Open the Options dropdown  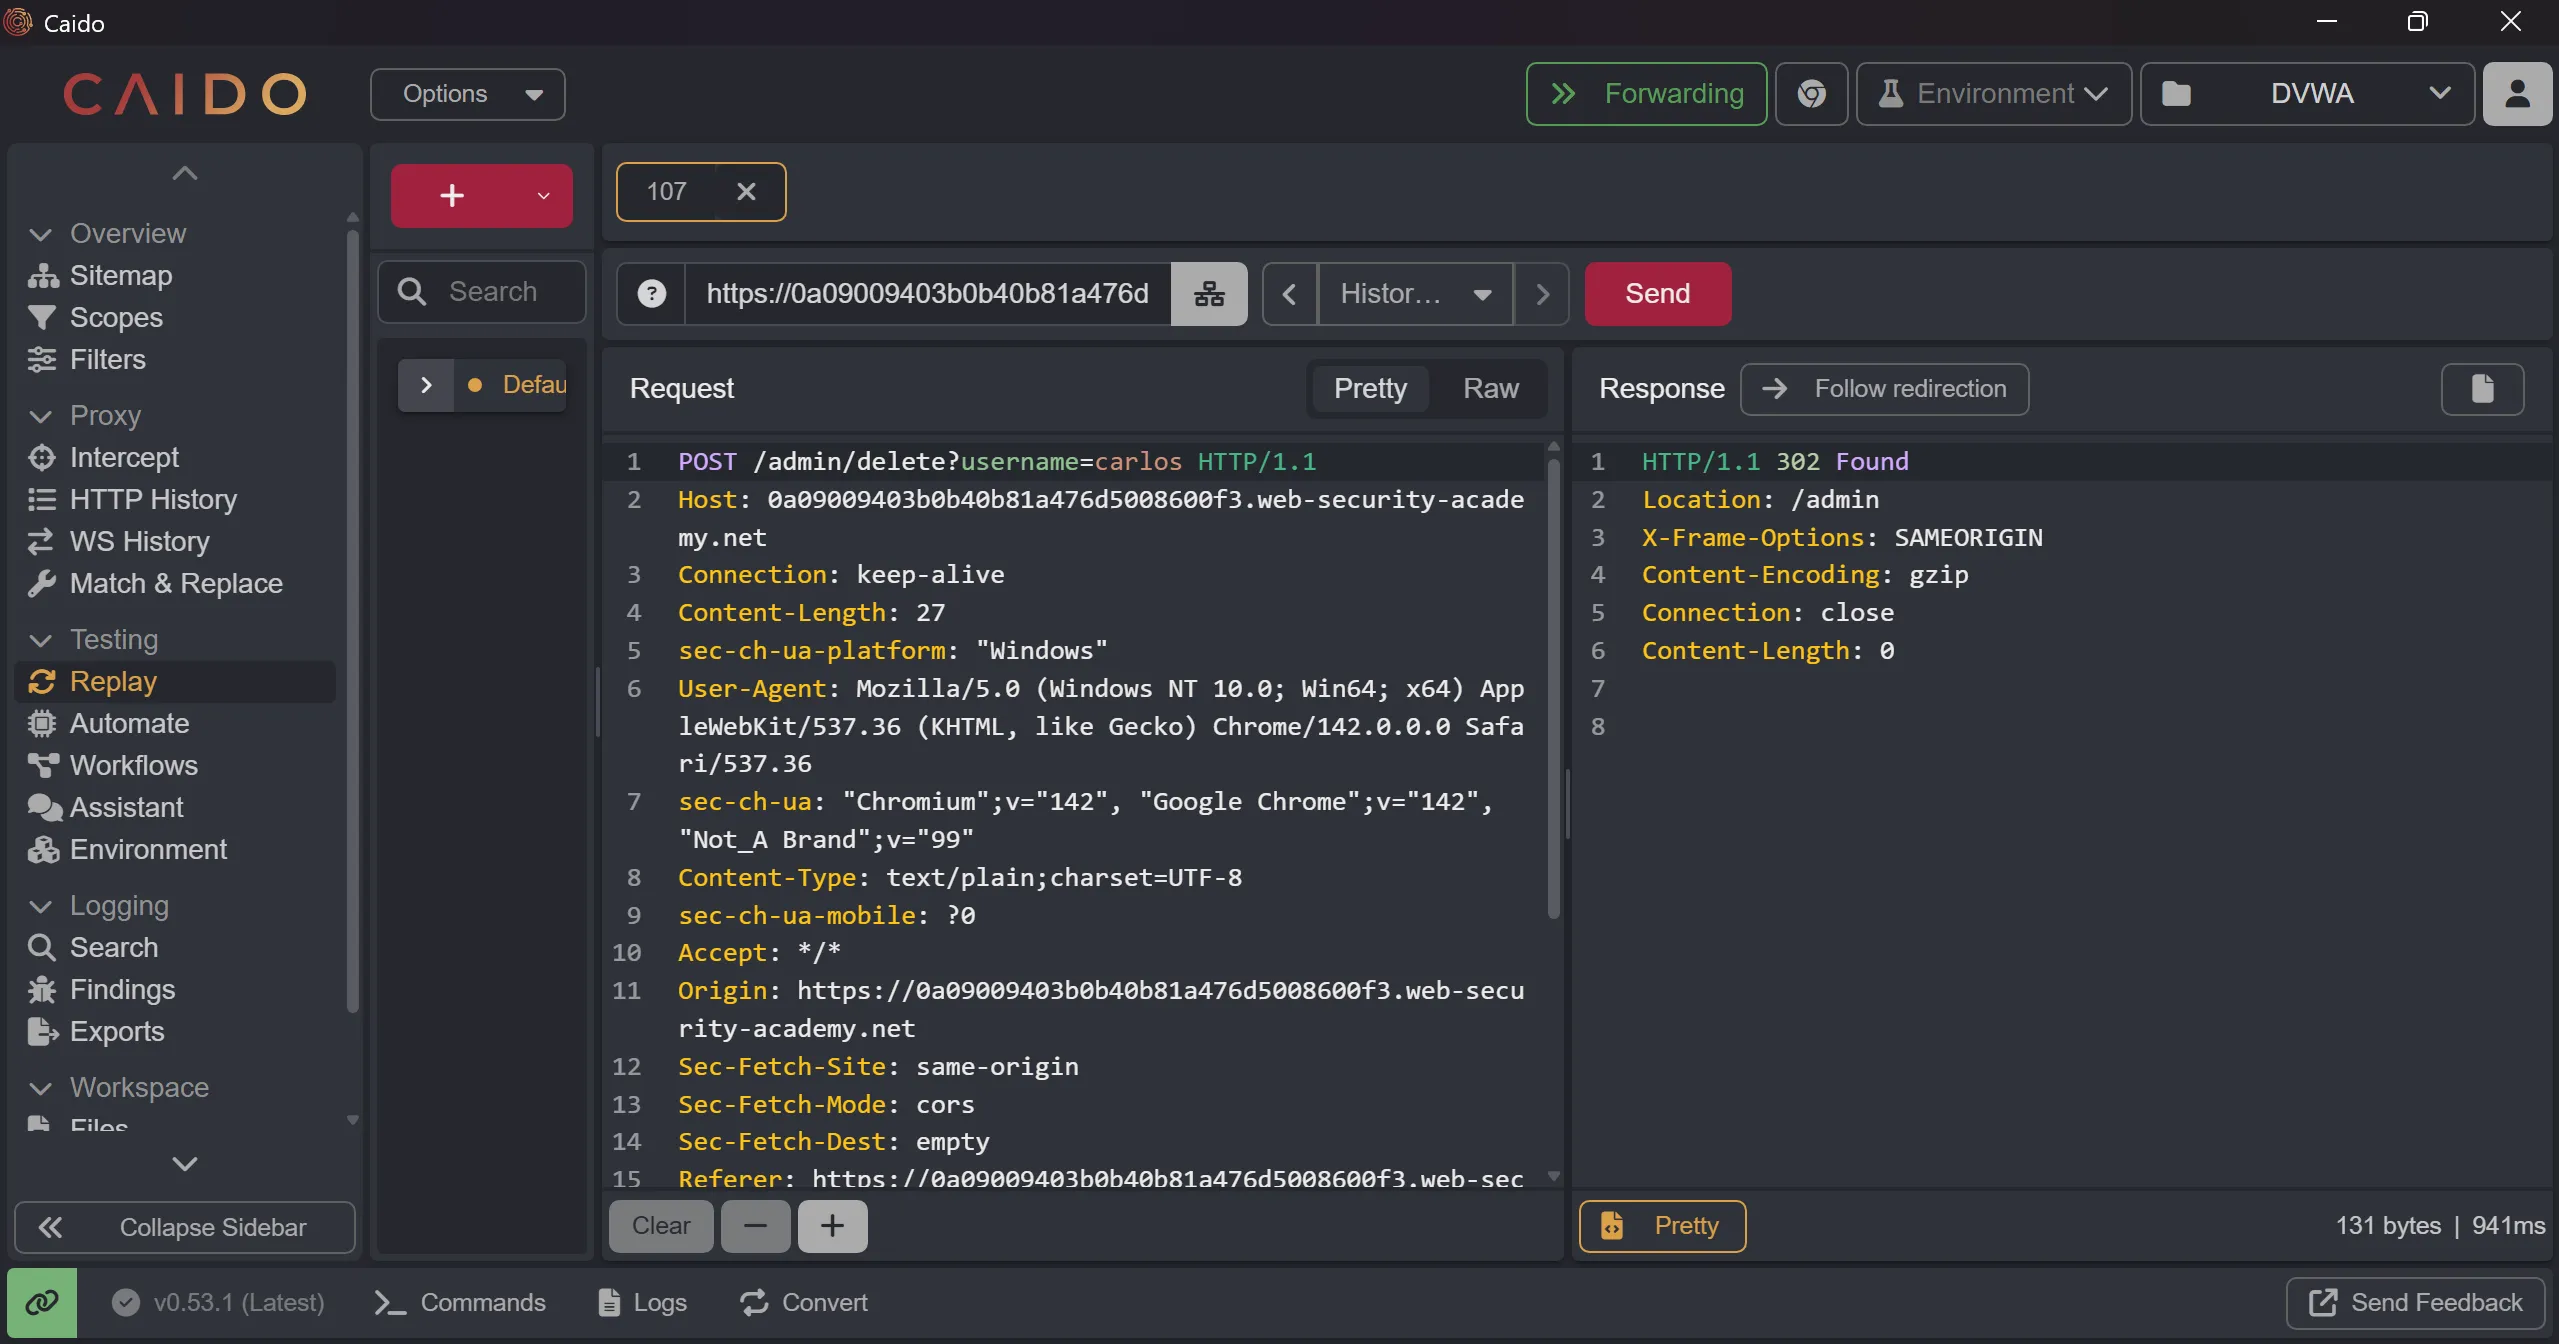[x=468, y=94]
